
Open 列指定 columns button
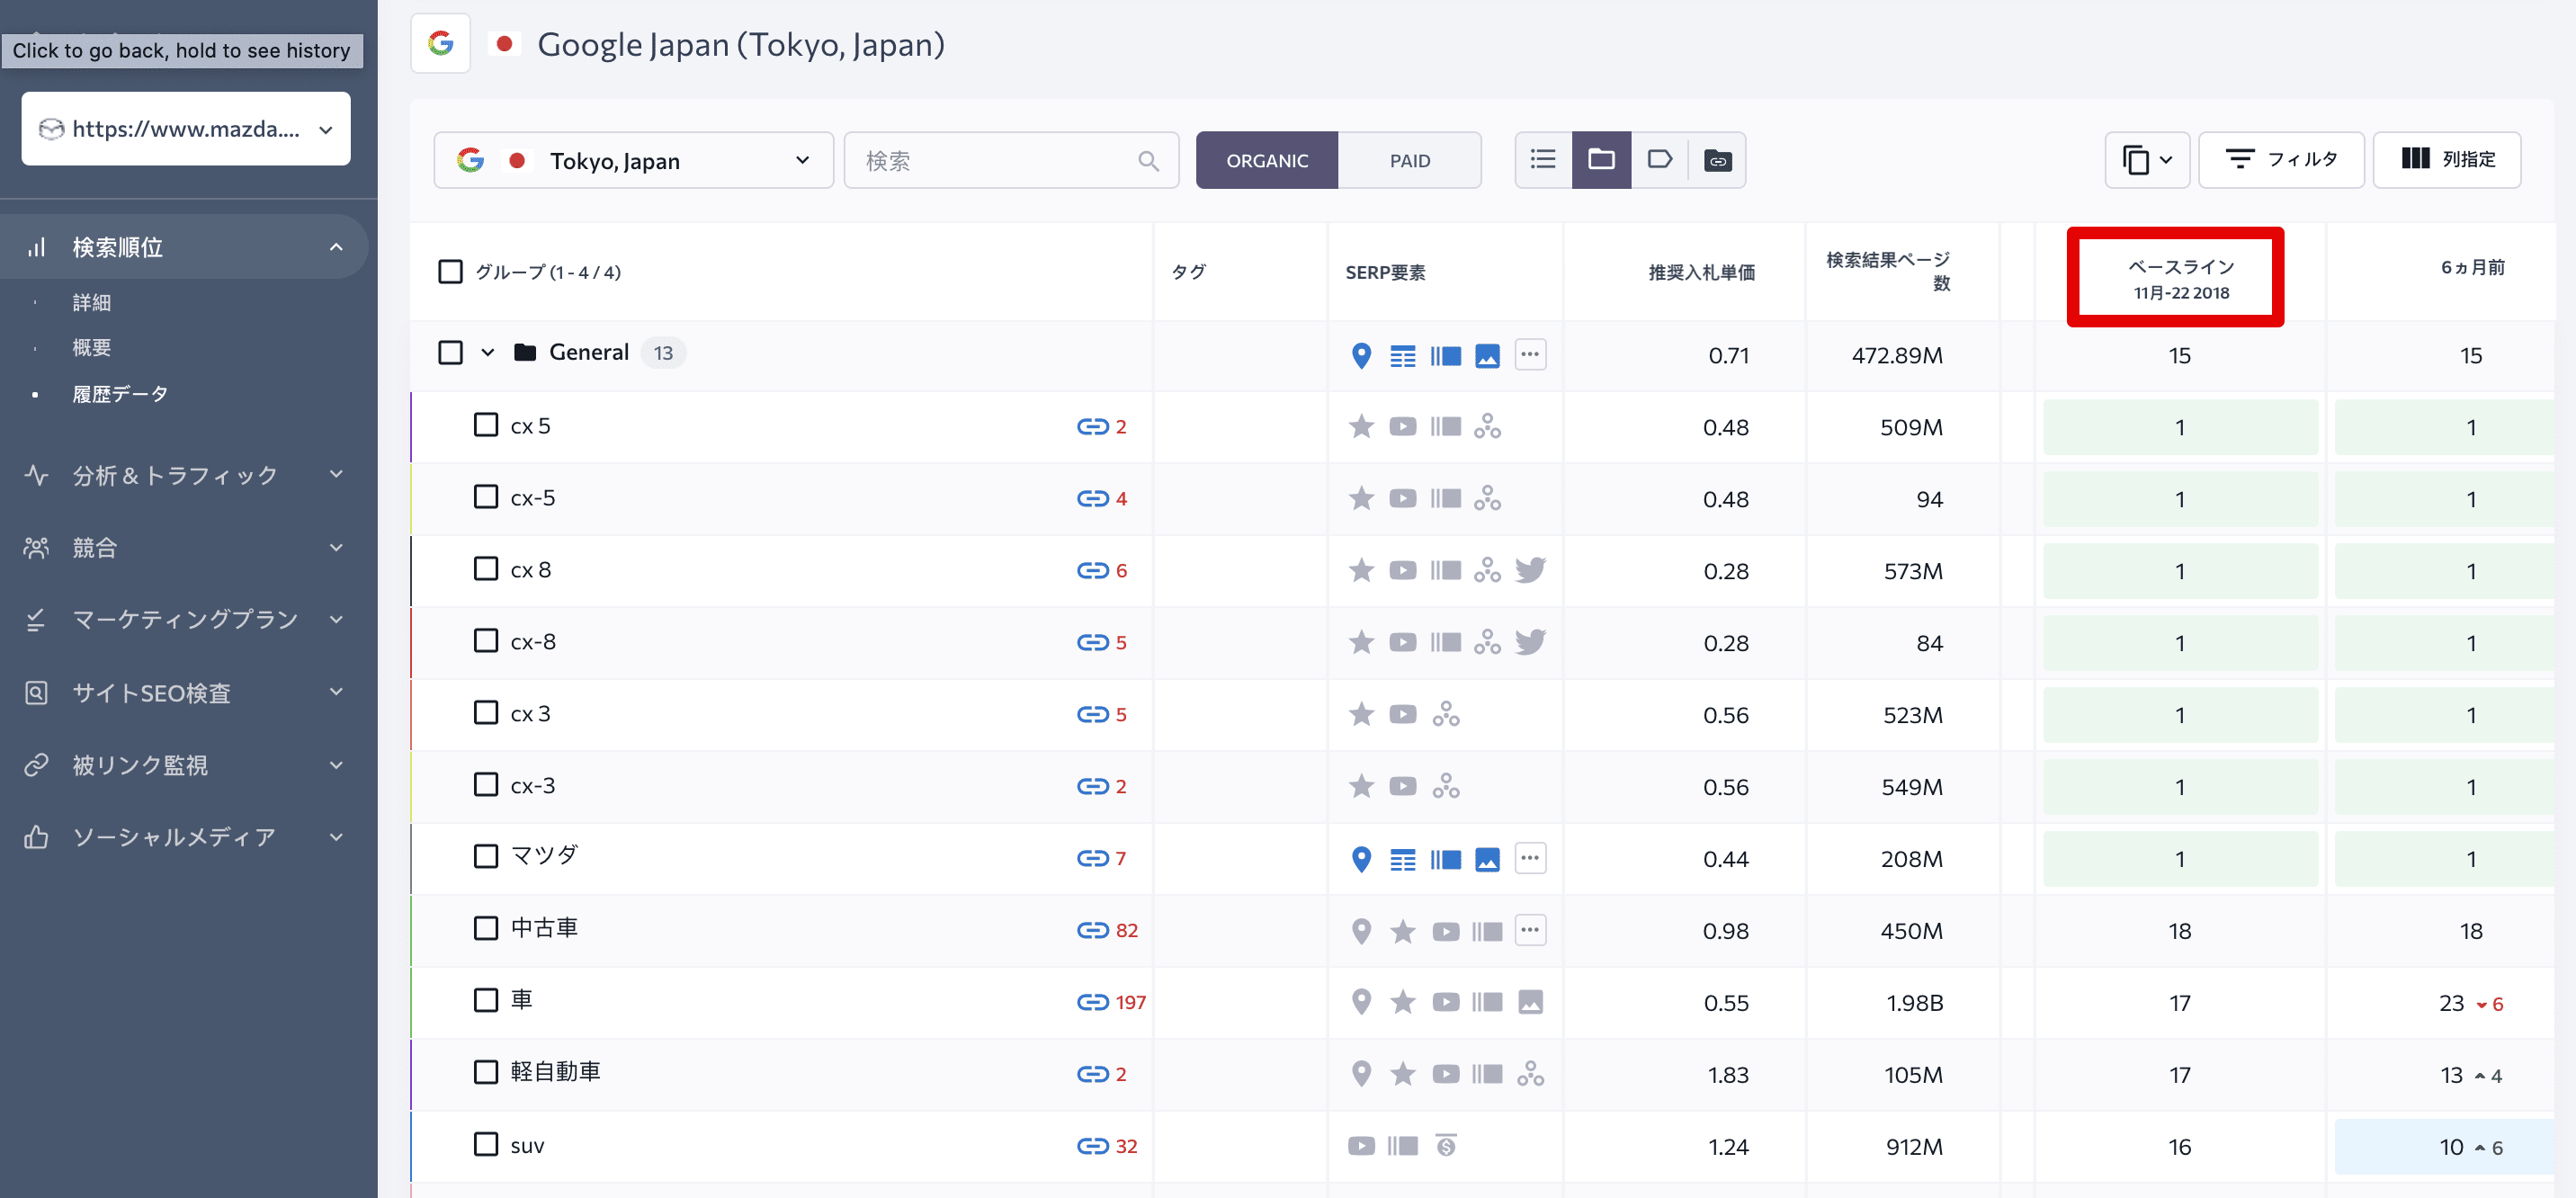2447,160
